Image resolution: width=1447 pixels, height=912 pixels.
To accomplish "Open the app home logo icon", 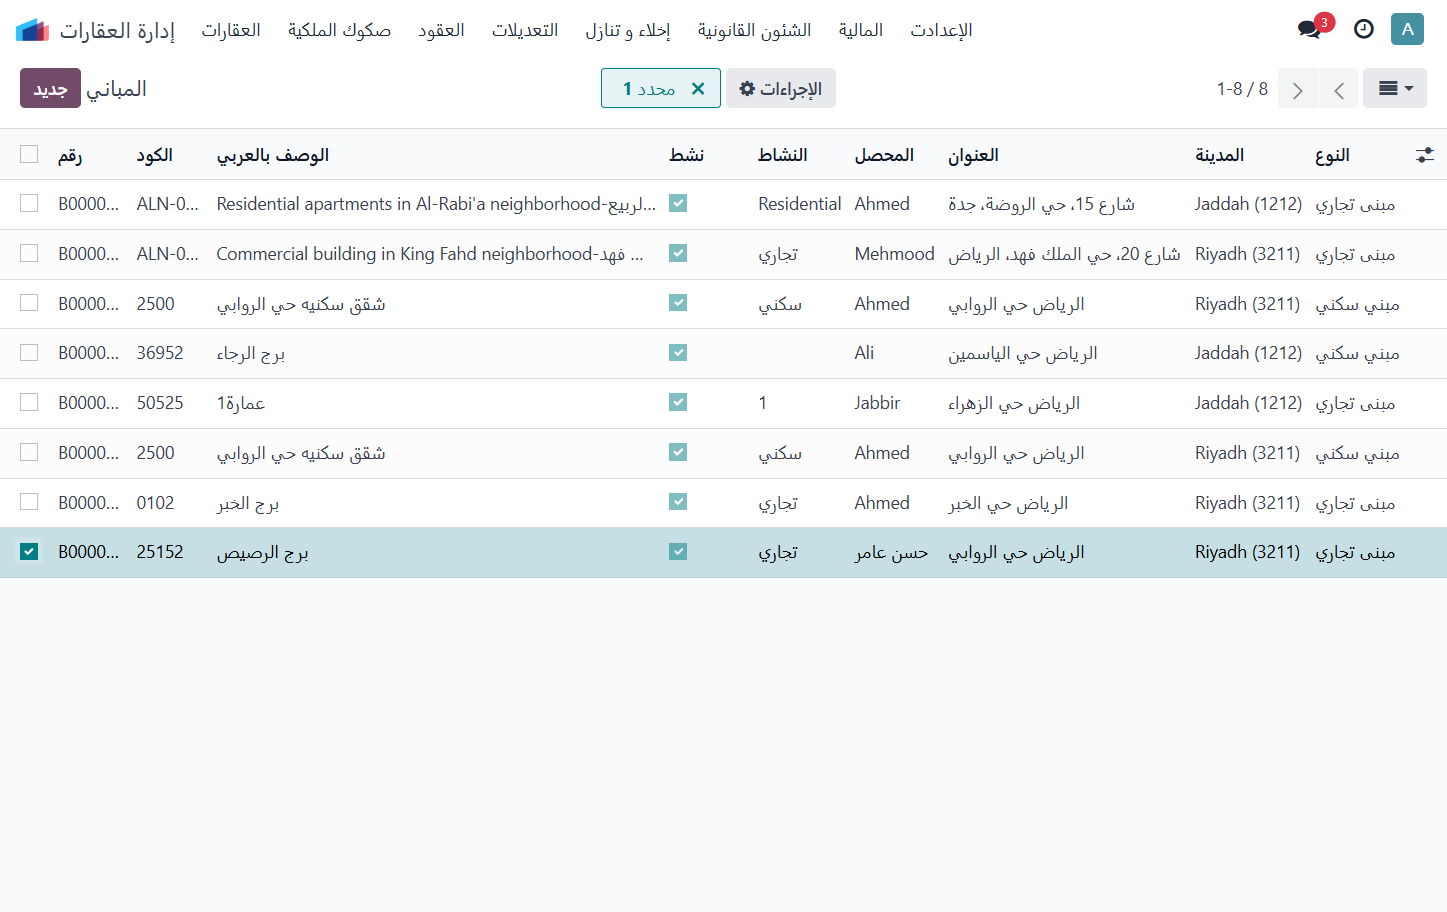I will [x=32, y=30].
